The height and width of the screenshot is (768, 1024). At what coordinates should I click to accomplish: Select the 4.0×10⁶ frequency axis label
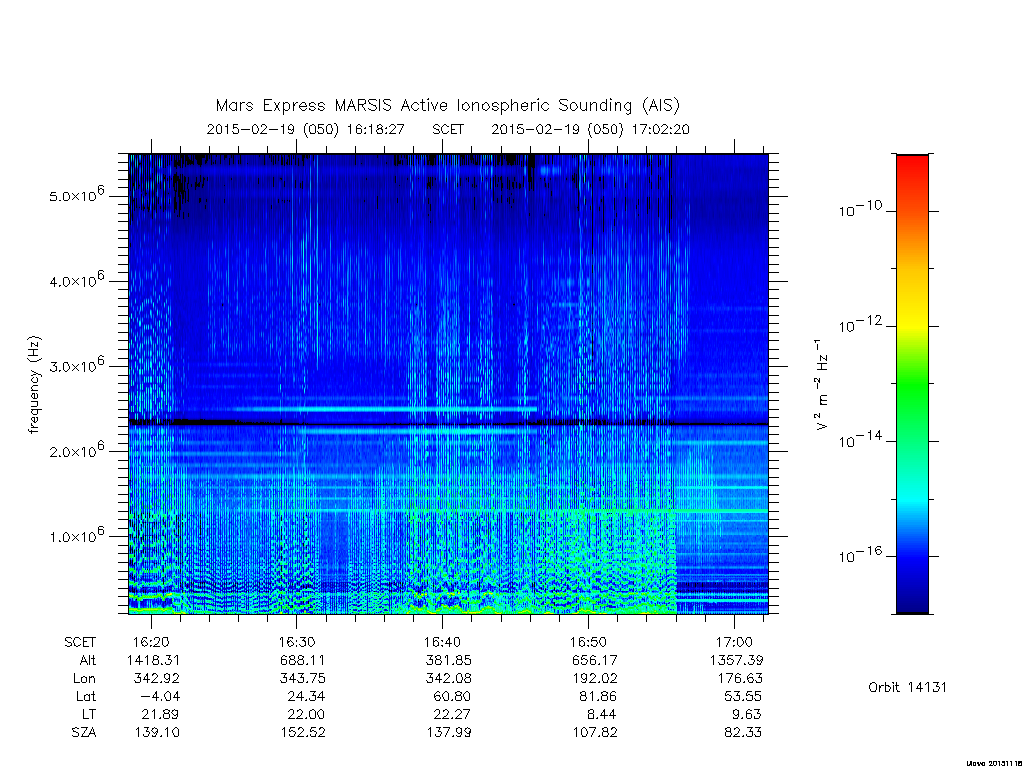pyautogui.click(x=76, y=280)
